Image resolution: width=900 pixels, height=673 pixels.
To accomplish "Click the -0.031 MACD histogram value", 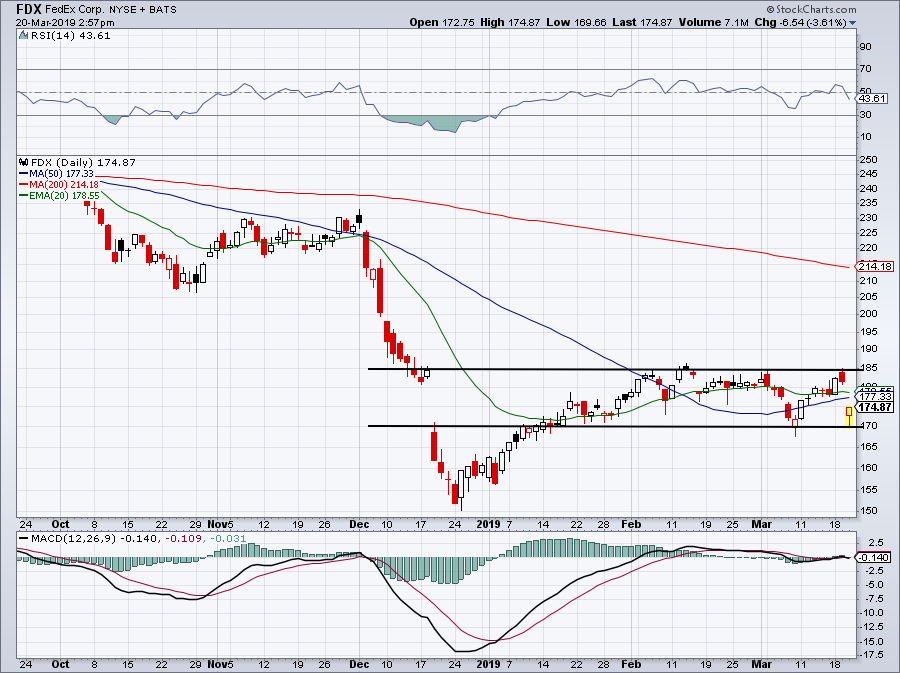I will click(228, 539).
